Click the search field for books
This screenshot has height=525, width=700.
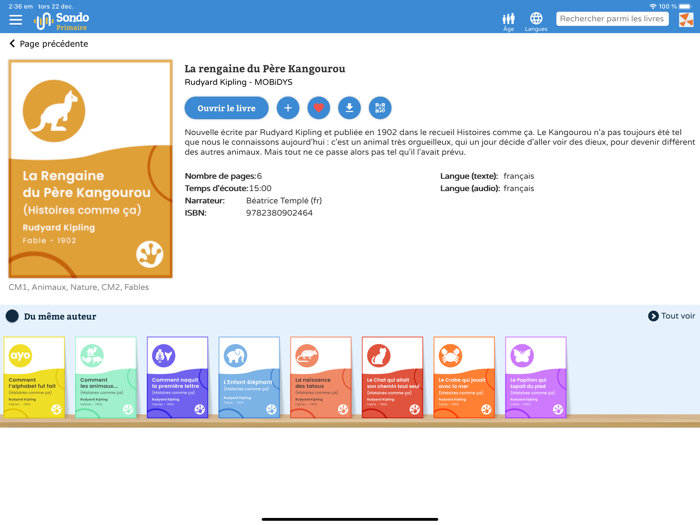[612, 19]
